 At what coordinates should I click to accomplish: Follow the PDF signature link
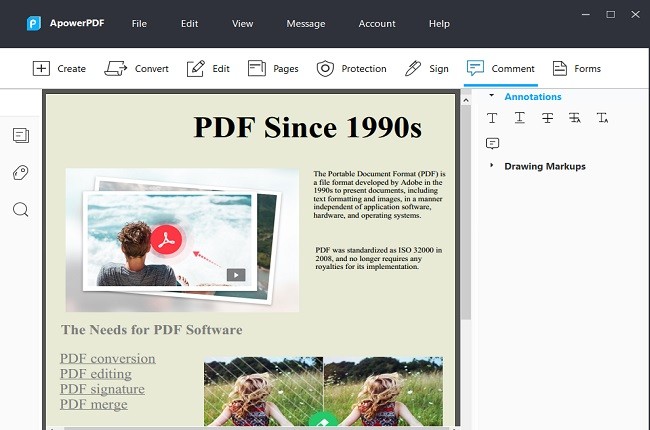[102, 389]
